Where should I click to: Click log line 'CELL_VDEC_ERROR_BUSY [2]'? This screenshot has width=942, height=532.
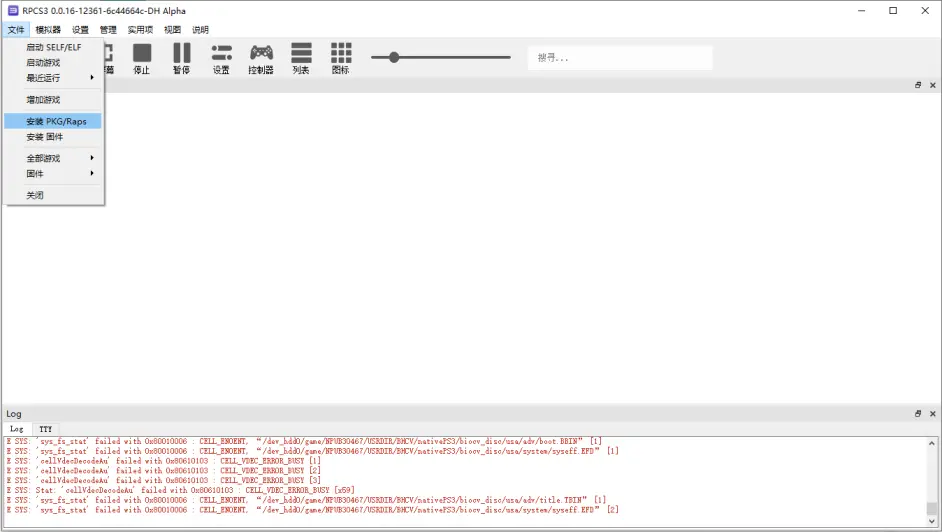point(163,470)
